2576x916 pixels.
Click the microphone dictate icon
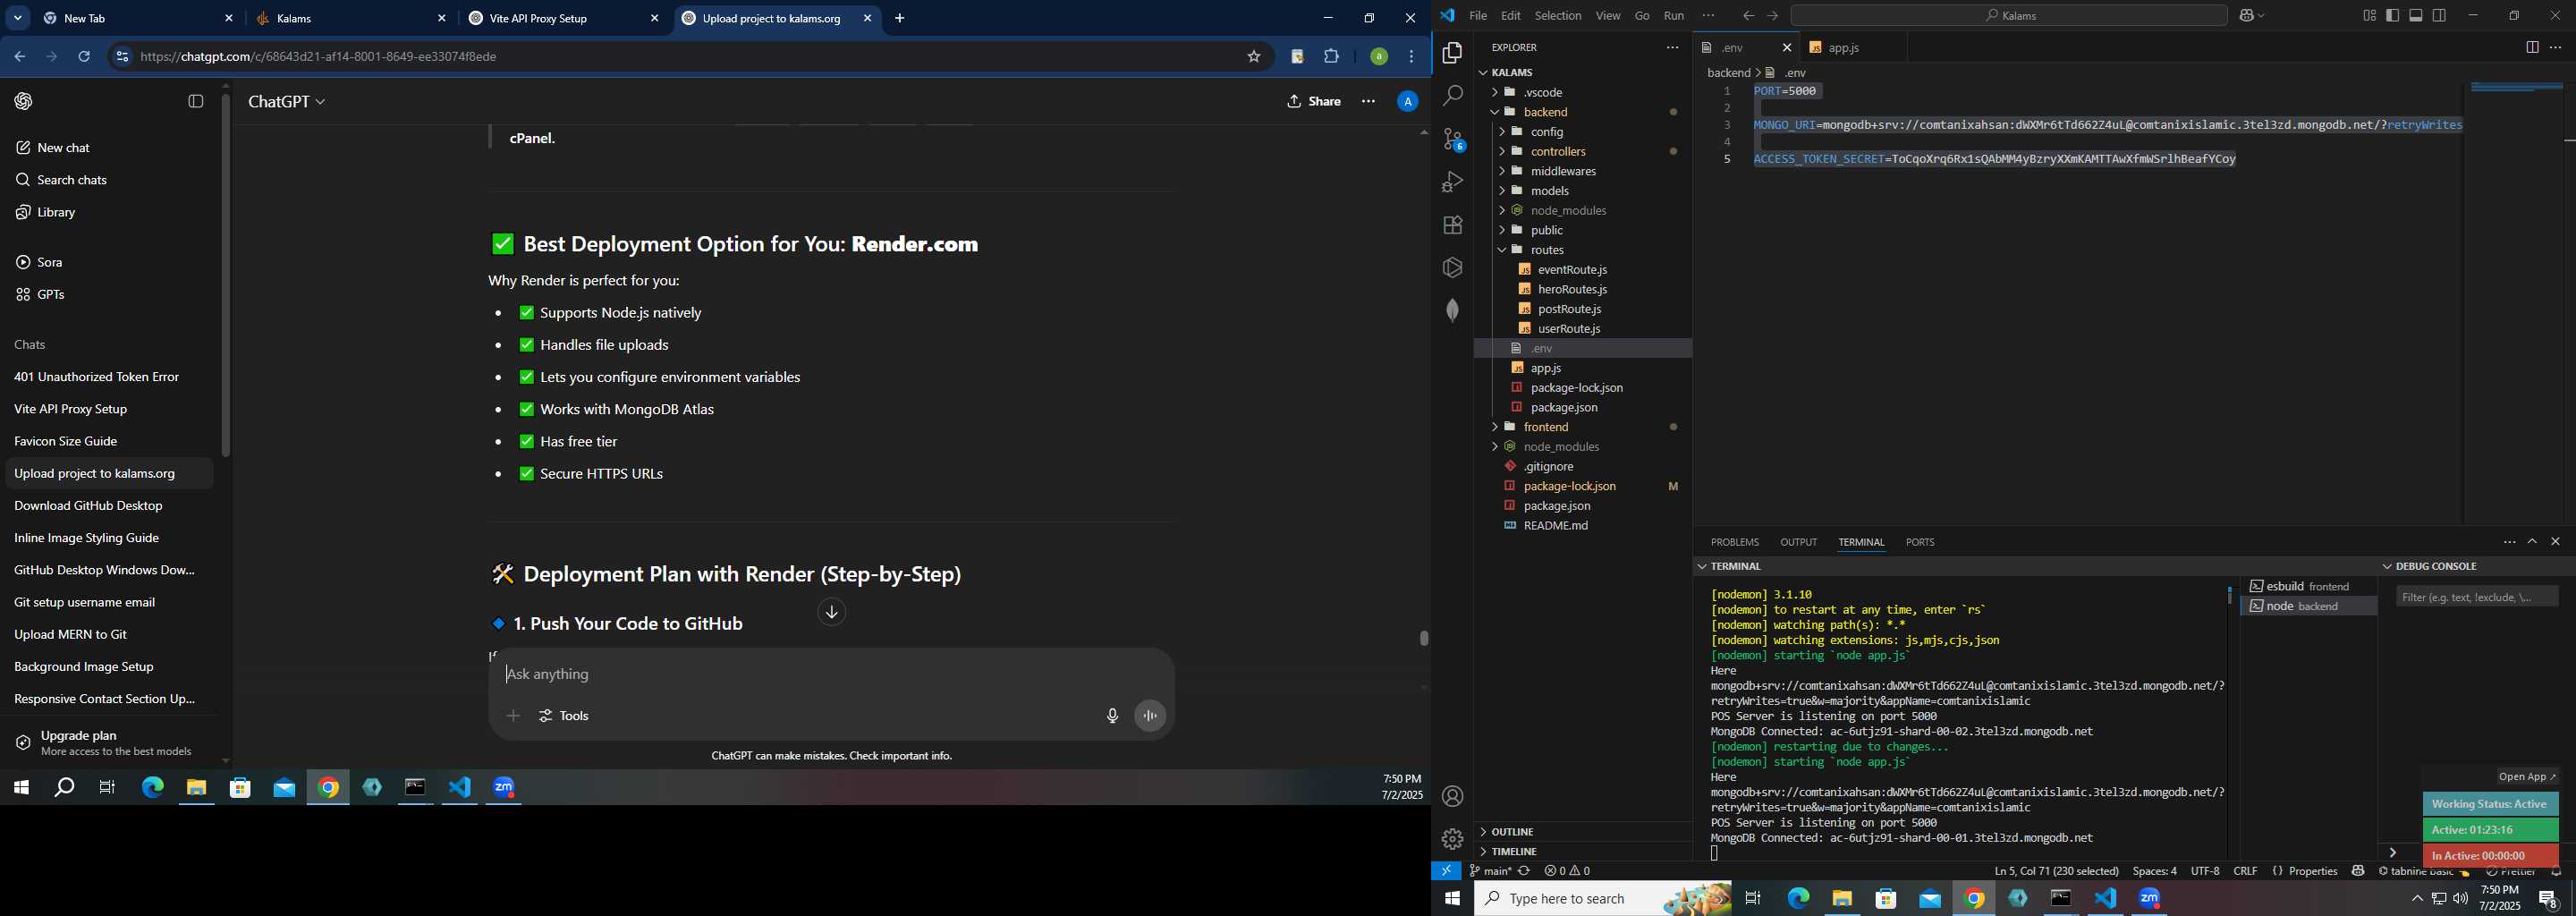[x=1112, y=716]
